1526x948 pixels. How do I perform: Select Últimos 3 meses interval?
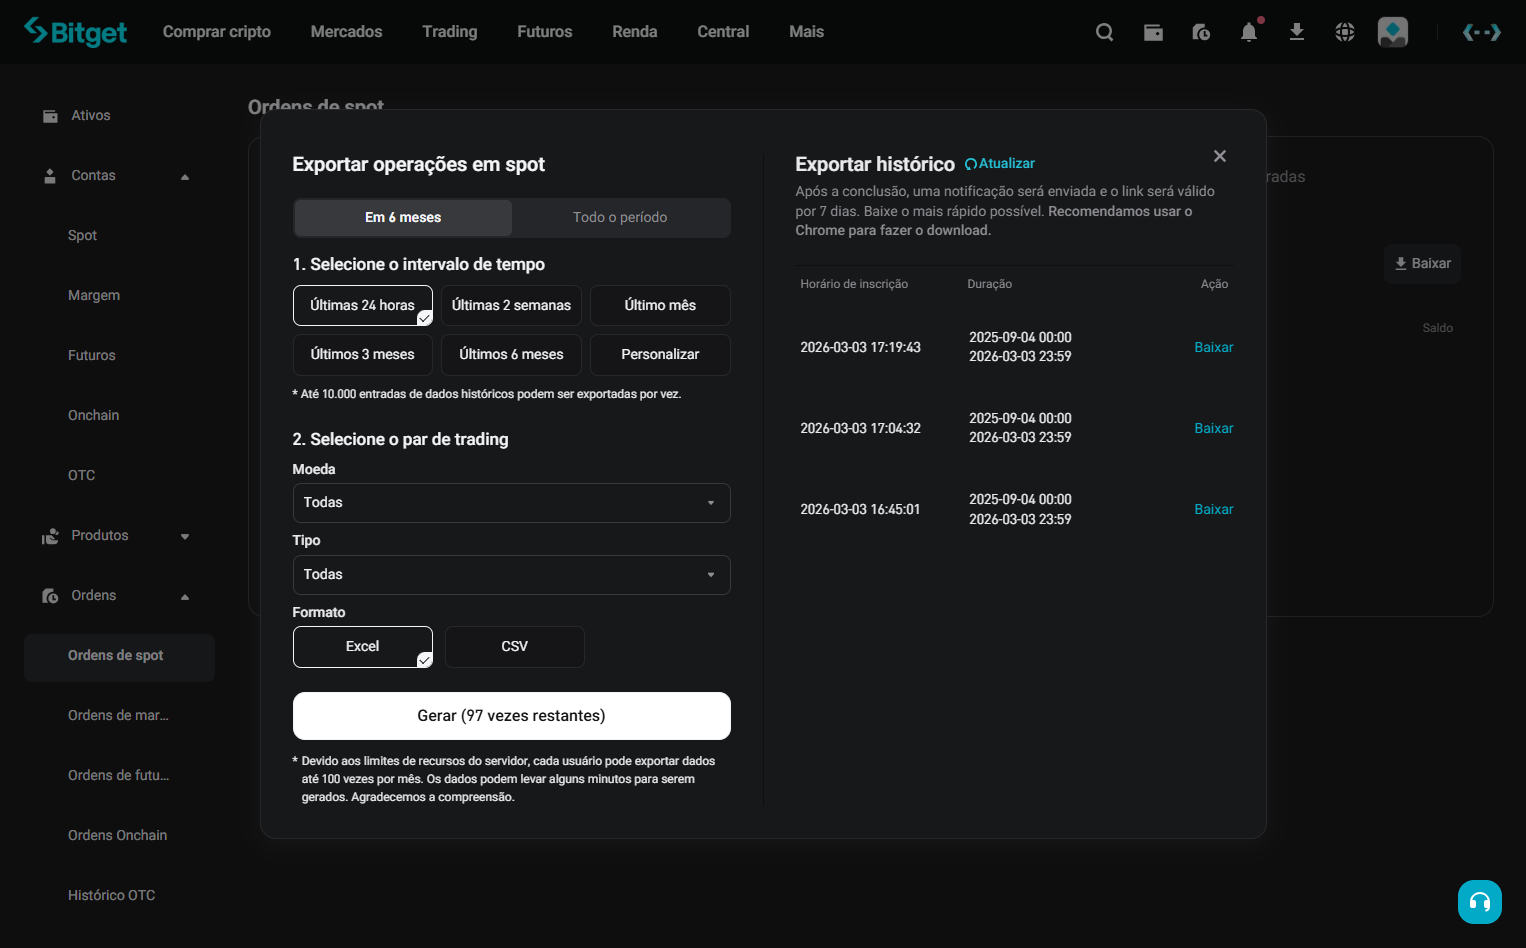point(363,354)
